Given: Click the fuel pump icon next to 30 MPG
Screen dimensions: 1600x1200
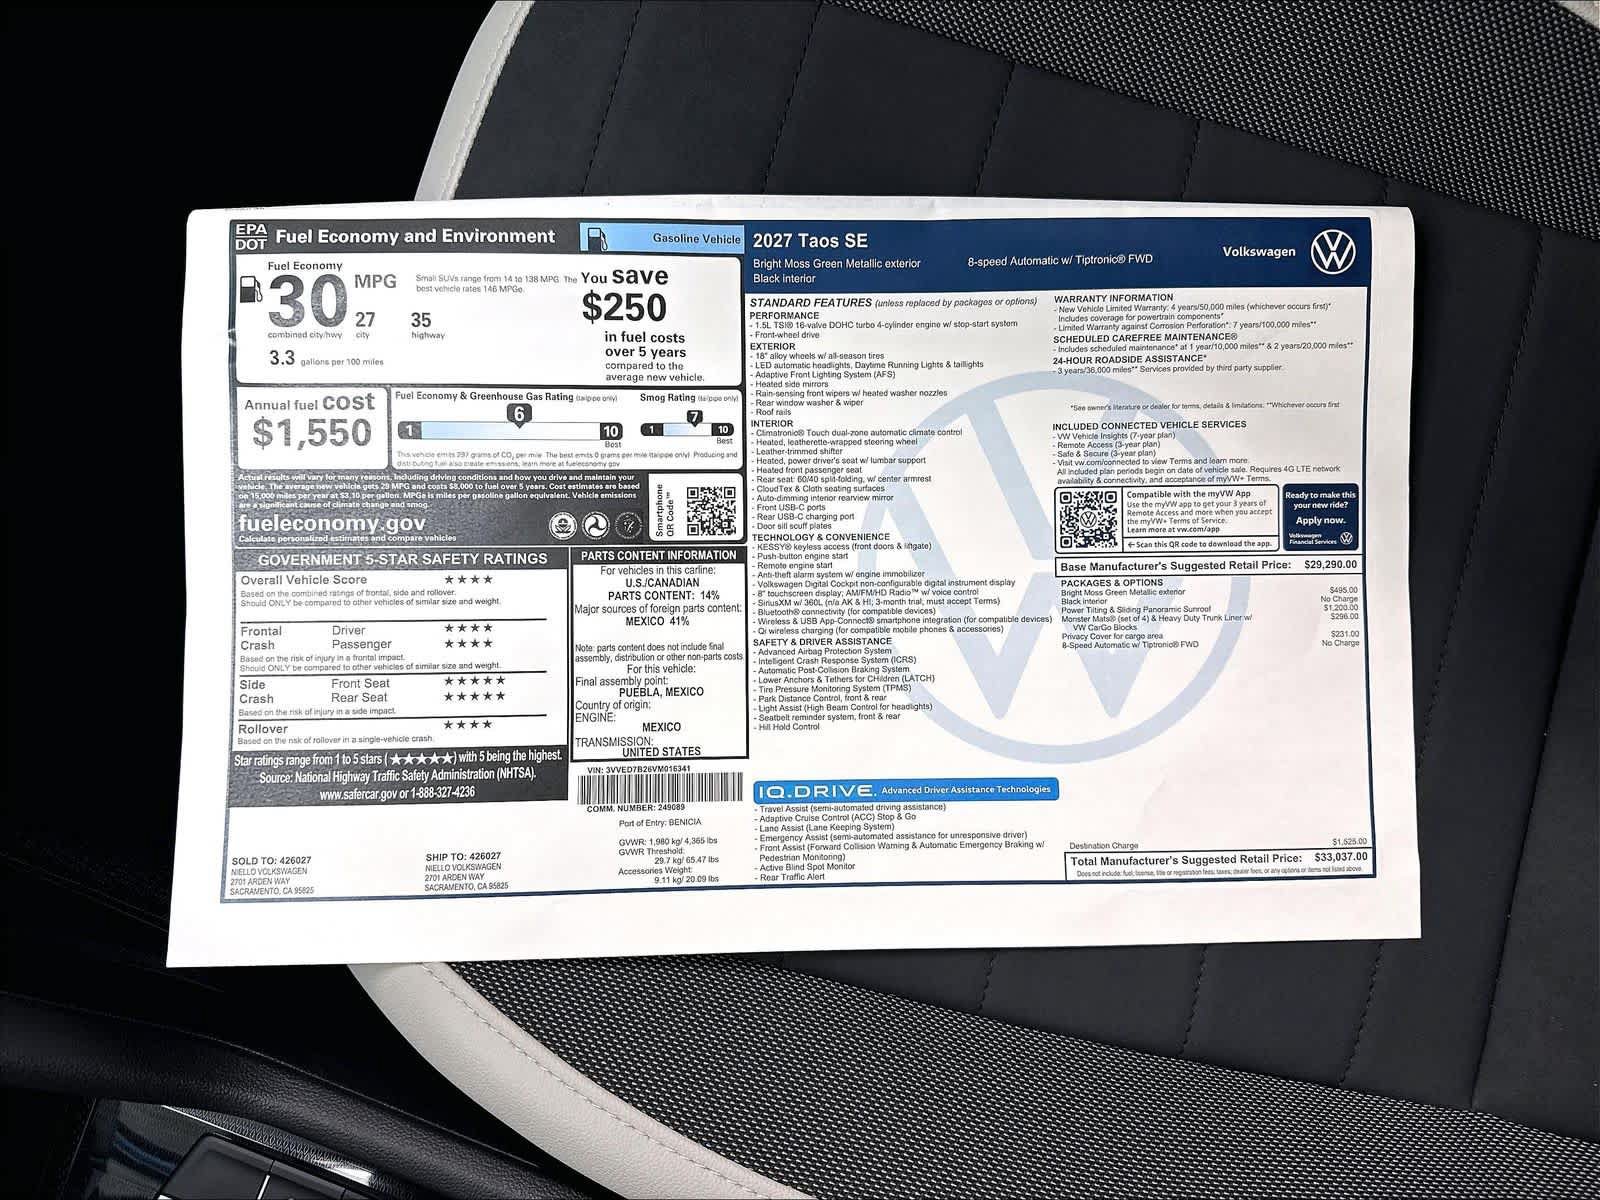Looking at the screenshot, I should click(x=252, y=288).
